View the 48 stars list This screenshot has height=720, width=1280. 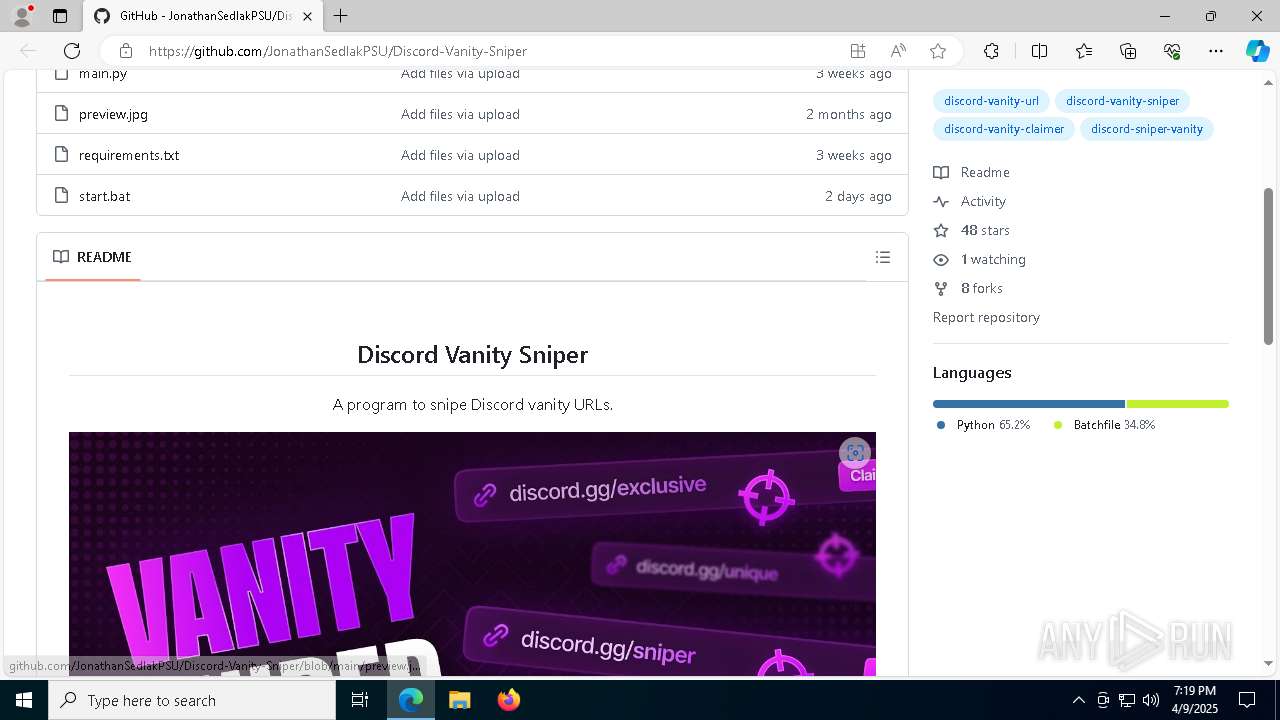[972, 230]
